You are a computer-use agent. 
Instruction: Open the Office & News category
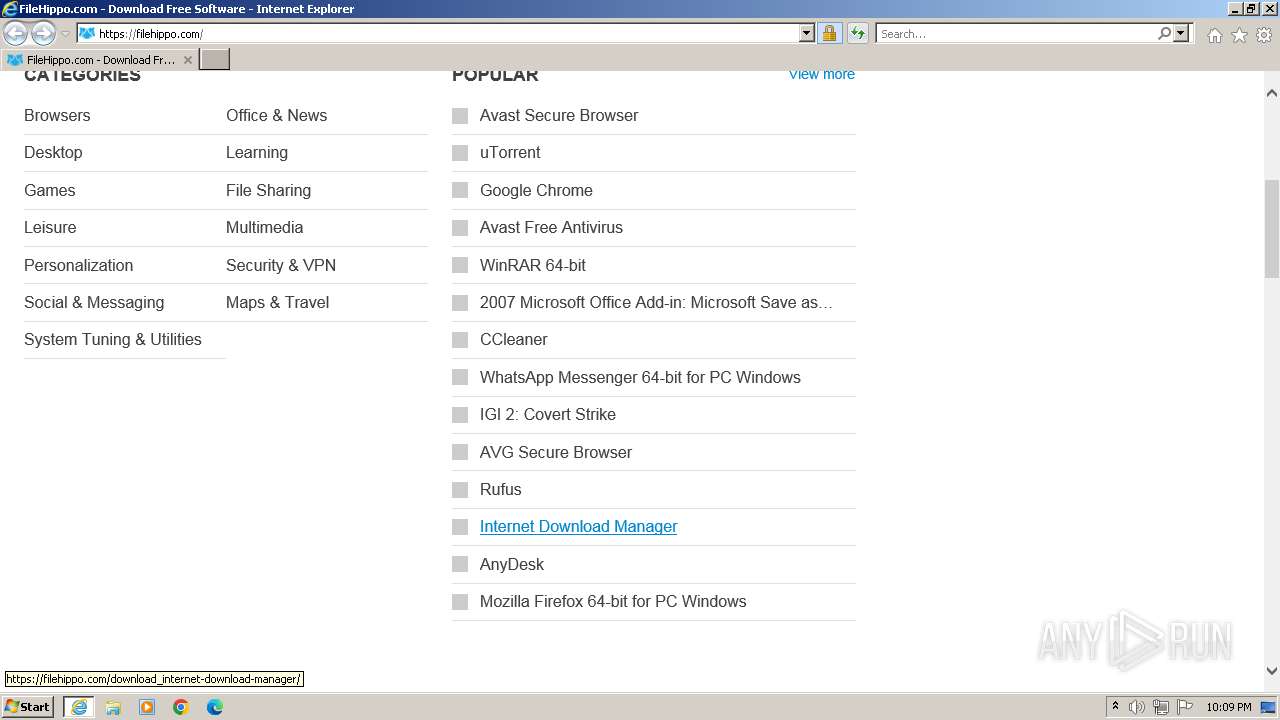point(276,115)
